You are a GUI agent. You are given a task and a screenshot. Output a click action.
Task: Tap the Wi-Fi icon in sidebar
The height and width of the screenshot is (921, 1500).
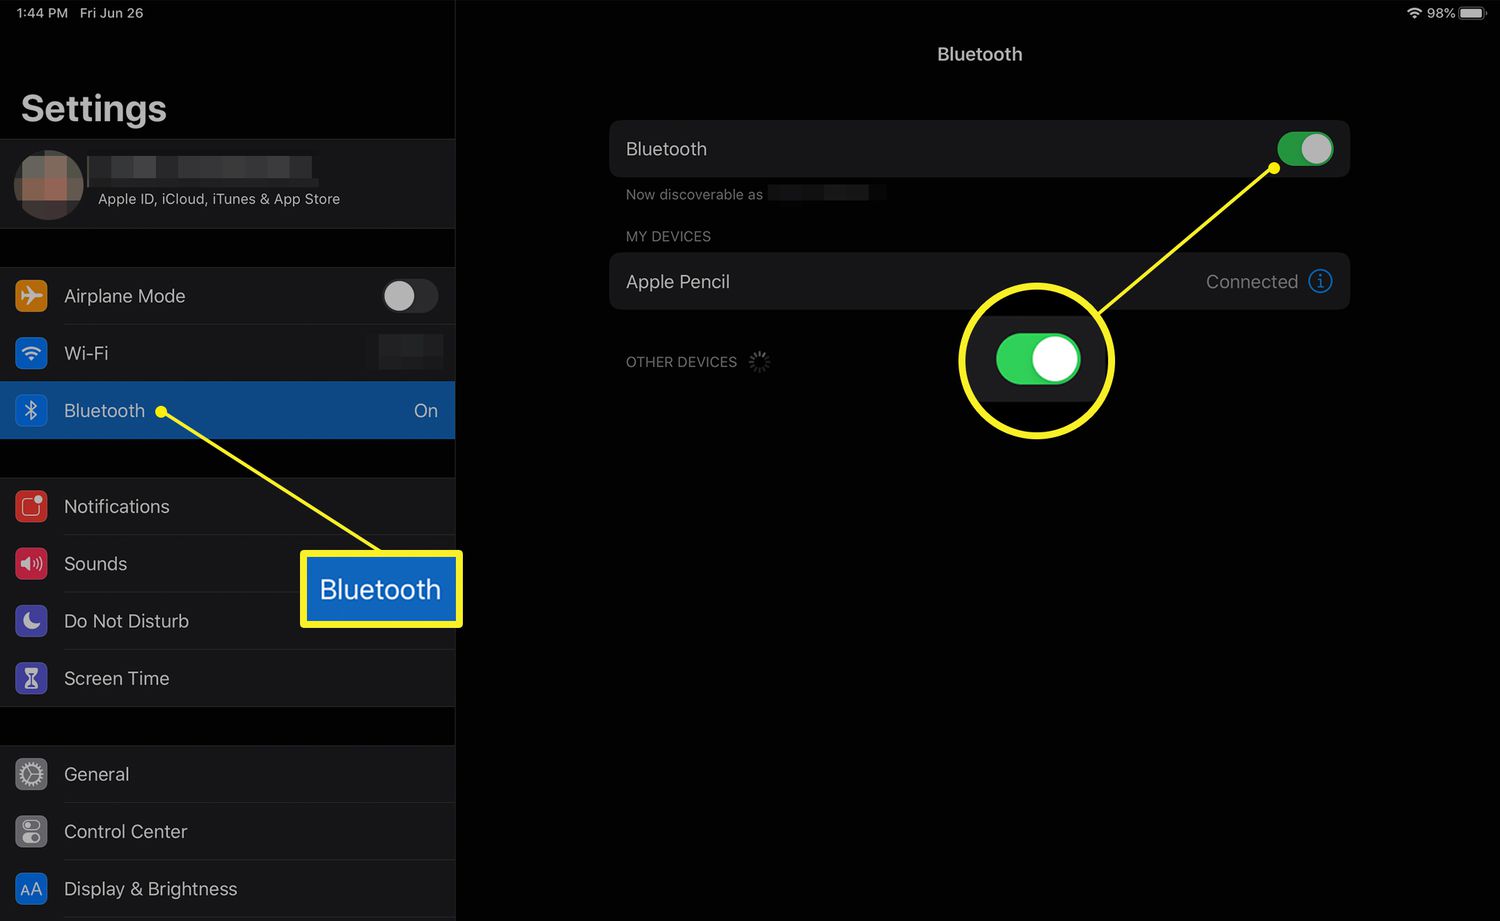(31, 353)
